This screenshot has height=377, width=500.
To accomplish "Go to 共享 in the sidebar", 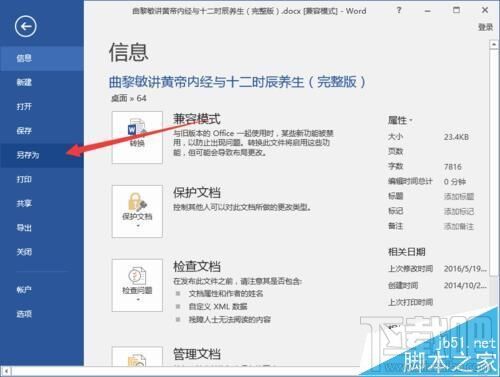I will 42,203.
